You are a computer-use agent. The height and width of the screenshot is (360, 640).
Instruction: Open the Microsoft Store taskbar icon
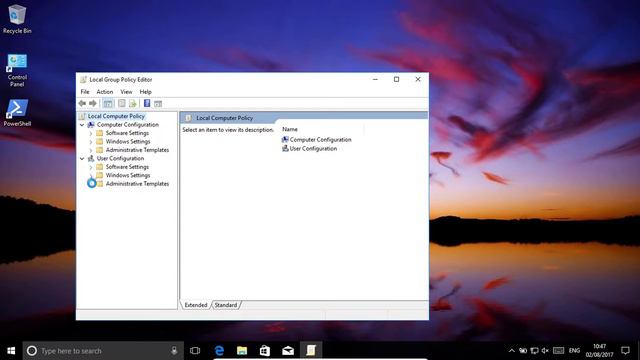click(x=265, y=351)
